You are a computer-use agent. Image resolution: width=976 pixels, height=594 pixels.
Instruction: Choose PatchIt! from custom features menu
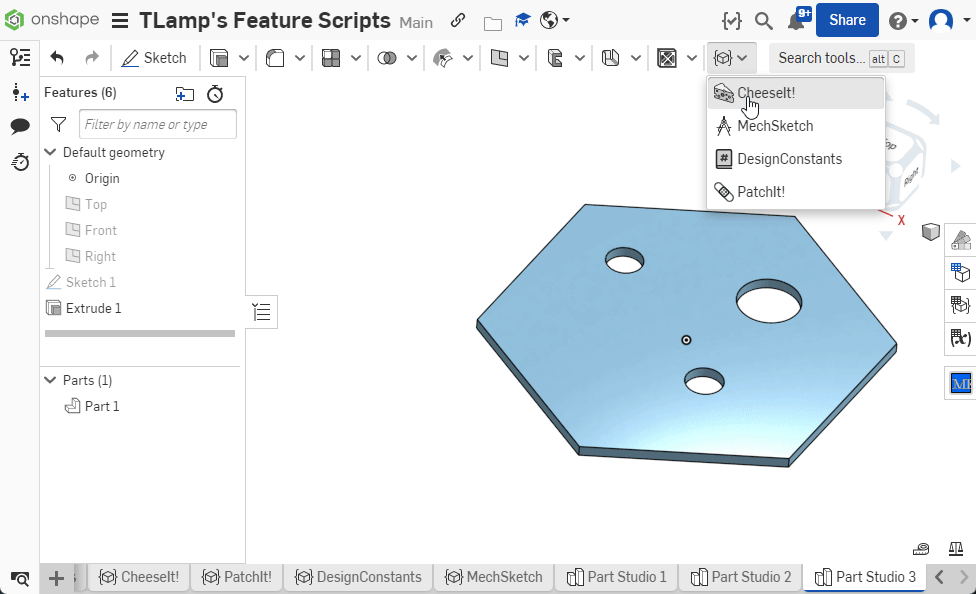tap(796, 192)
